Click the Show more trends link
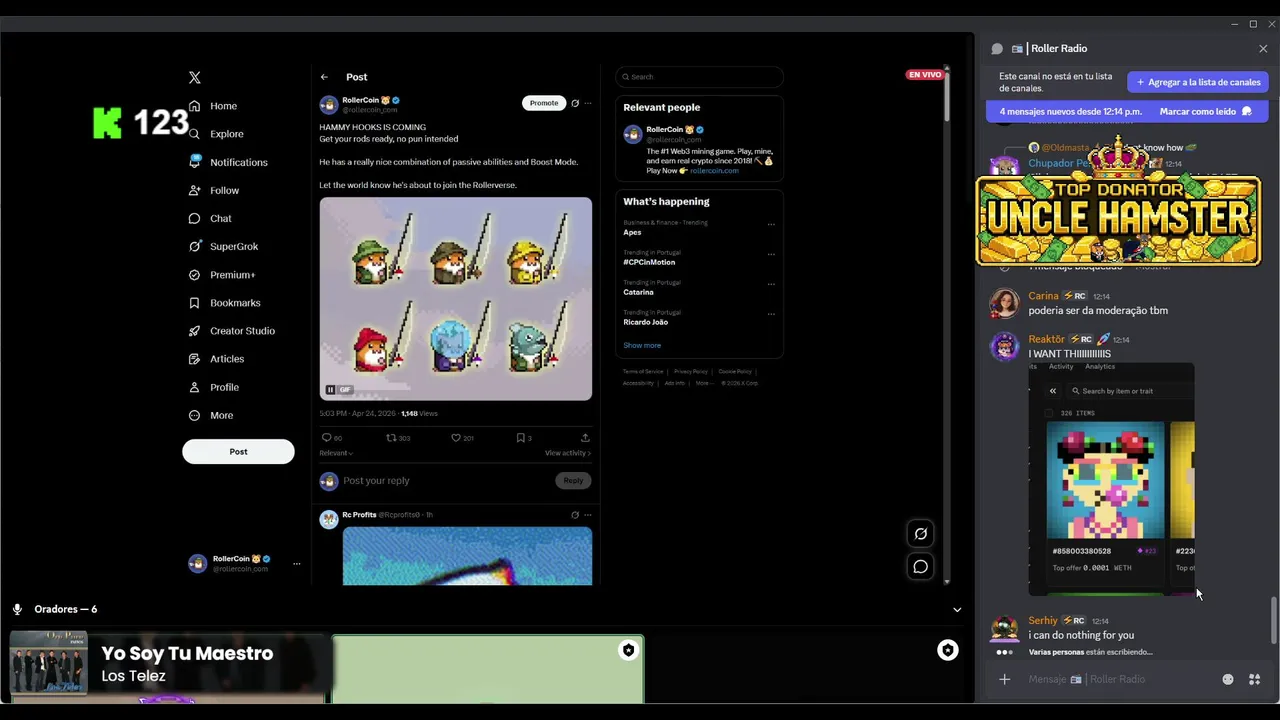Screen dimensions: 1280x720 coord(642,346)
